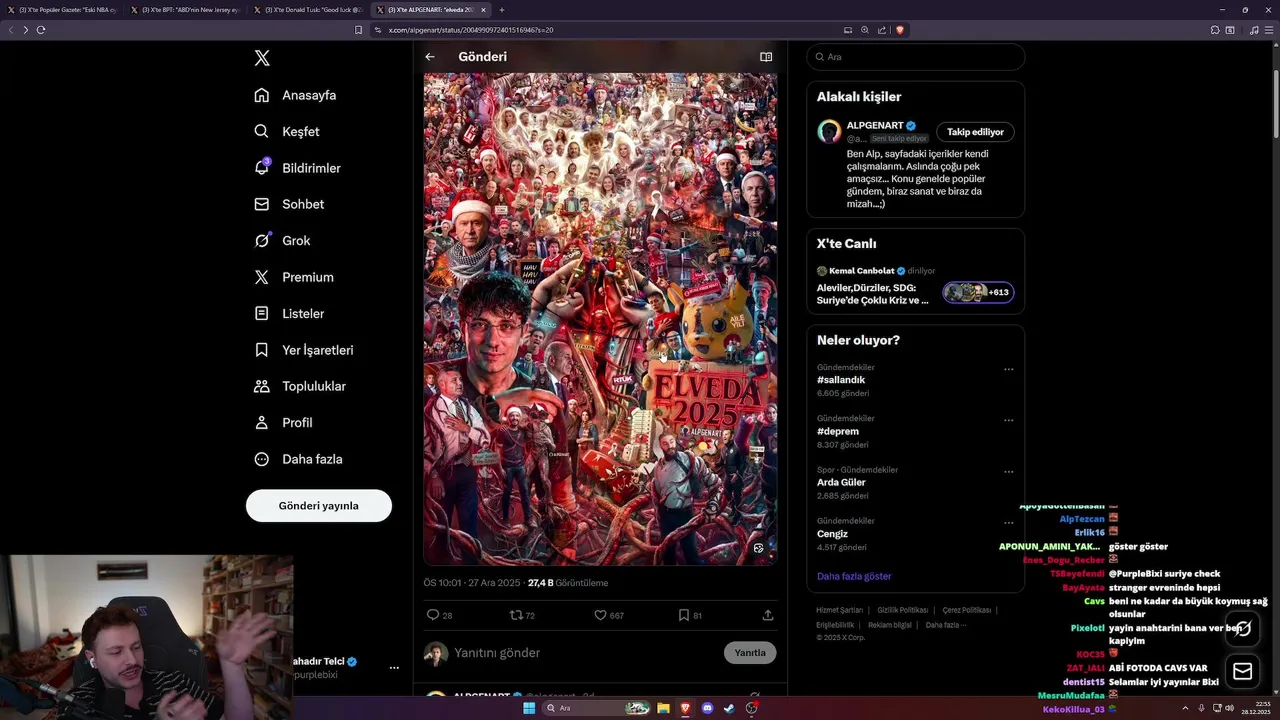Open more options for Cengiz trend
The height and width of the screenshot is (720, 1280).
pos(1008,523)
